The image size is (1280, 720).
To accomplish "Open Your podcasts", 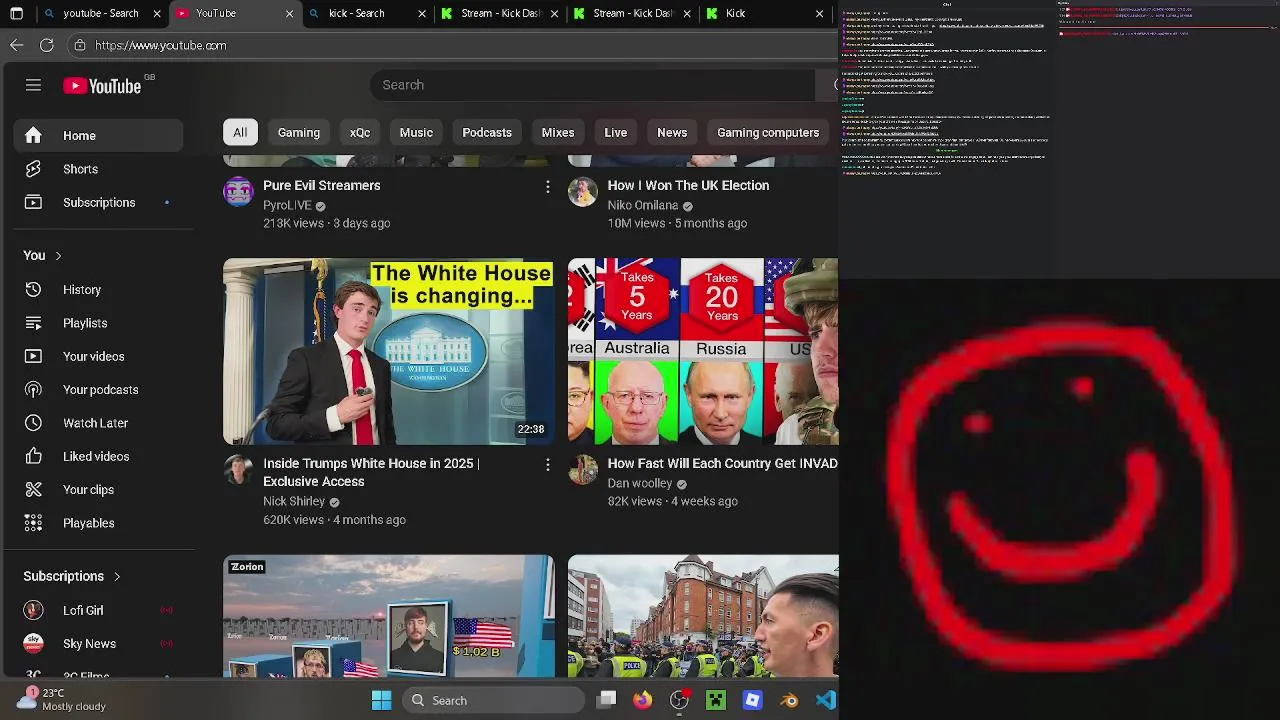I will click(98, 390).
